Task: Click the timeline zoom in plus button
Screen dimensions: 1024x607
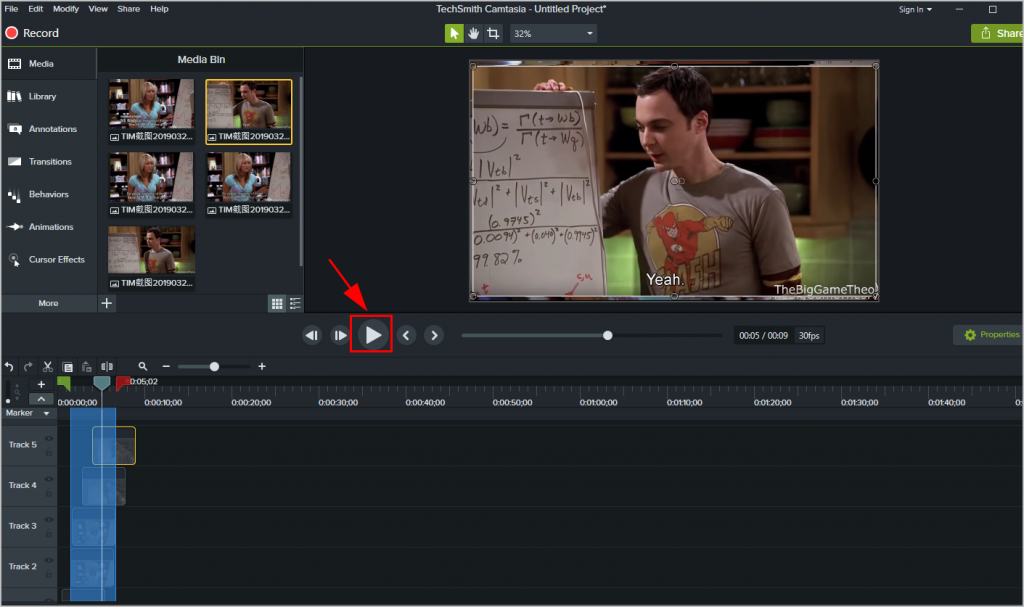Action: pyautogui.click(x=262, y=367)
